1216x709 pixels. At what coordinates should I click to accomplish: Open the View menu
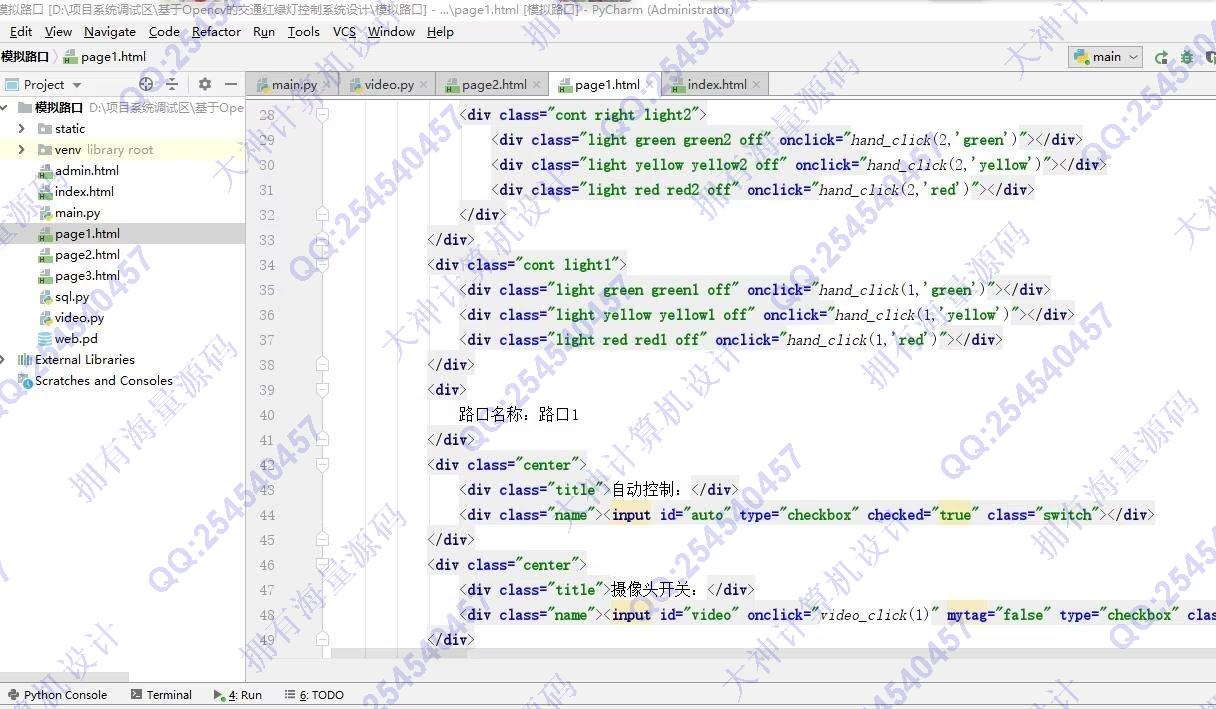point(58,32)
